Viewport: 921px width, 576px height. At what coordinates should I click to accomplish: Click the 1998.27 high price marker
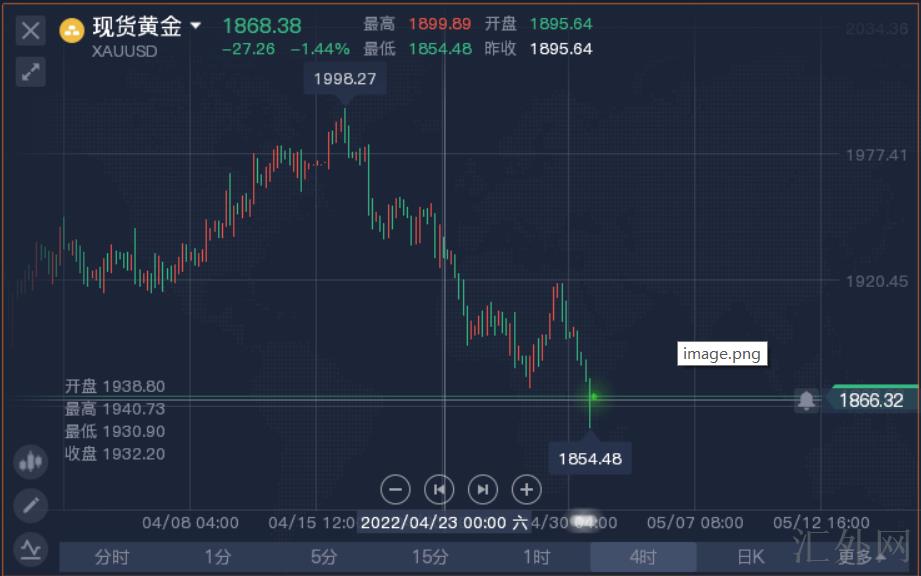click(x=344, y=78)
